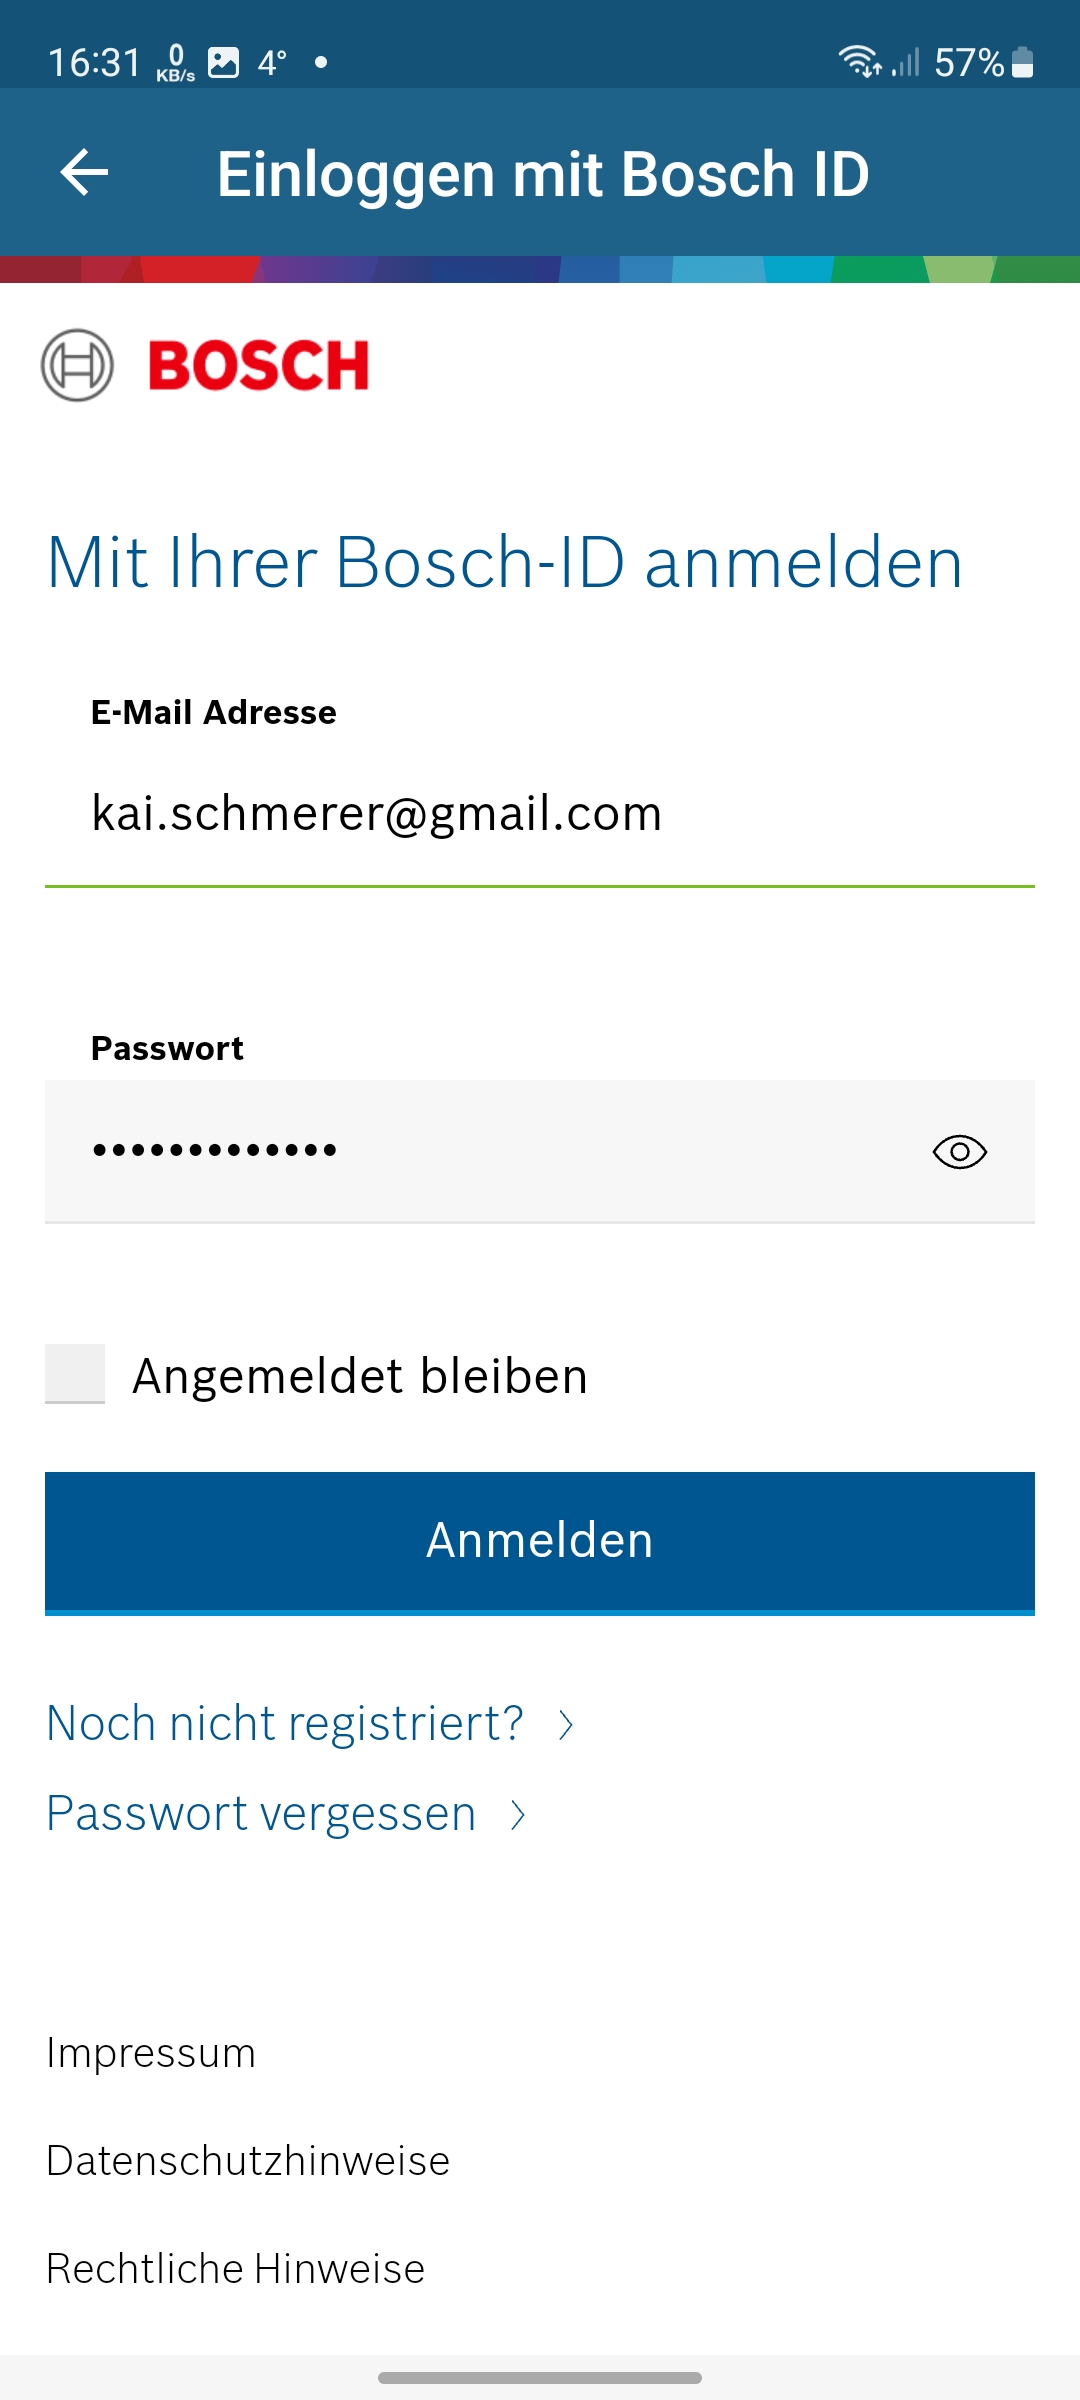This screenshot has height=2400, width=1080.
Task: Open Rechtliche Hinweise page
Action: coord(236,2269)
